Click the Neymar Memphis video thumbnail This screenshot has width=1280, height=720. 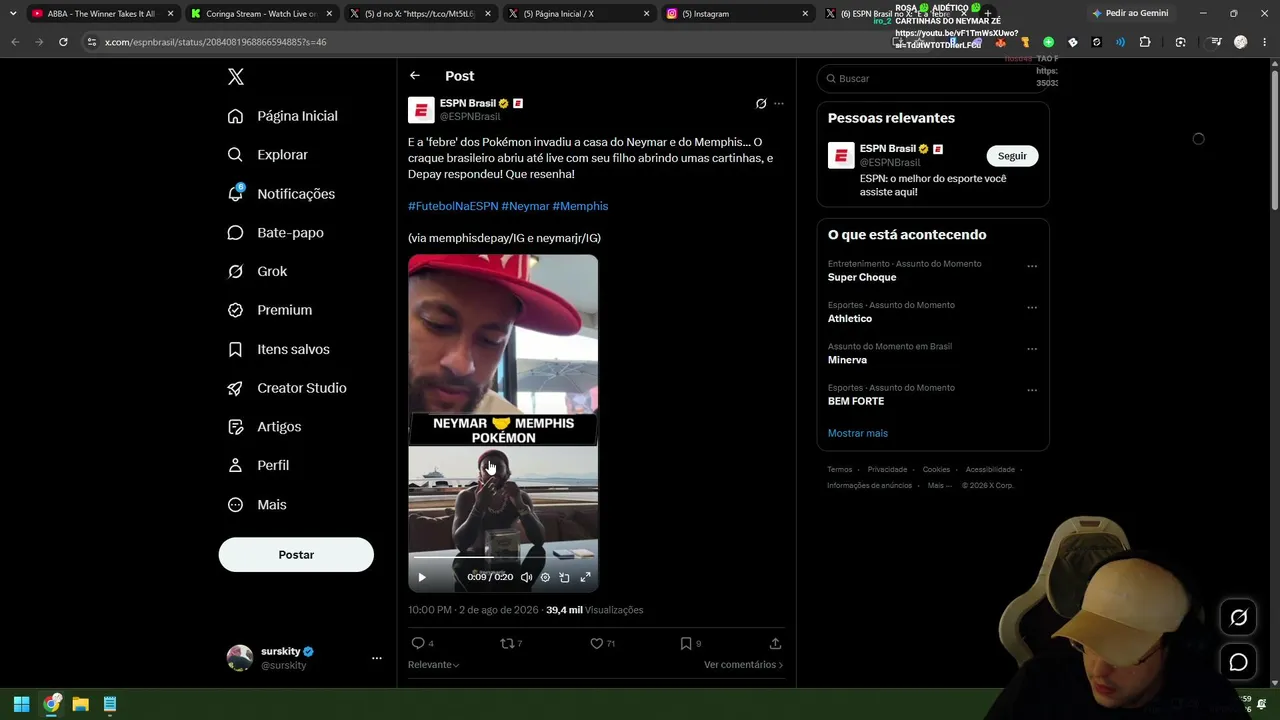[x=503, y=423]
